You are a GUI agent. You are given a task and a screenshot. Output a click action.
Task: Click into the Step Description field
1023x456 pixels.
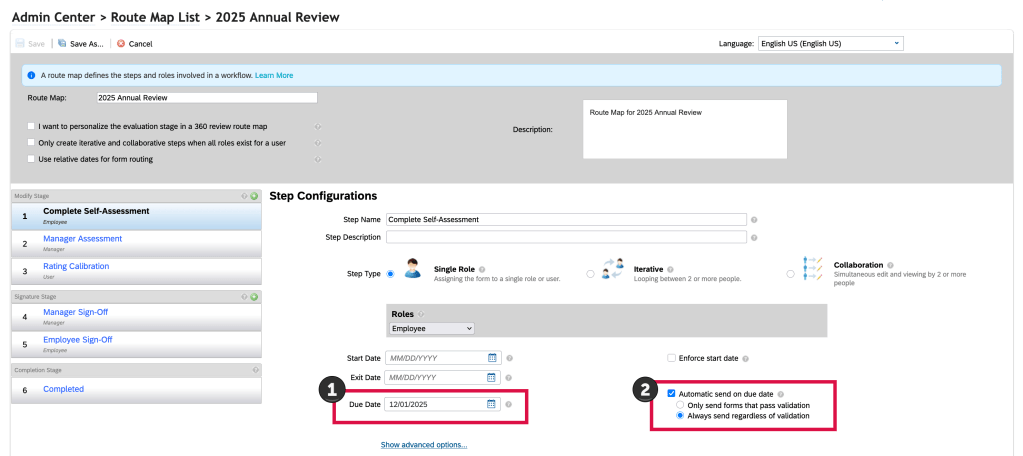click(x=566, y=237)
